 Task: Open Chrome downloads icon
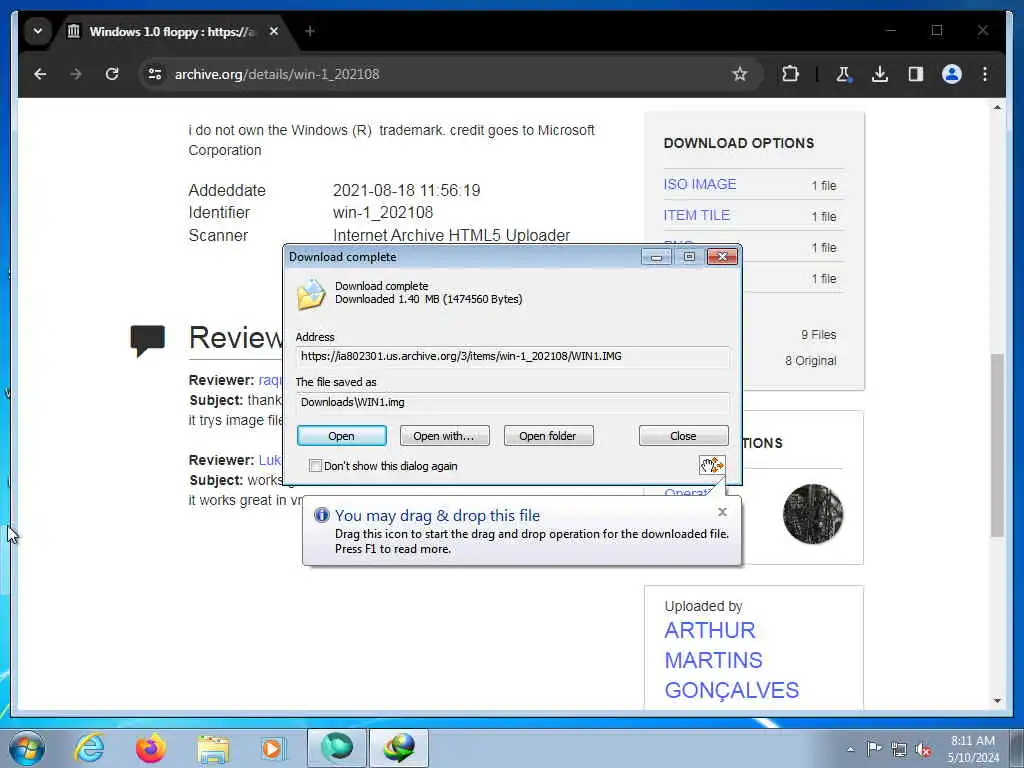[880, 74]
